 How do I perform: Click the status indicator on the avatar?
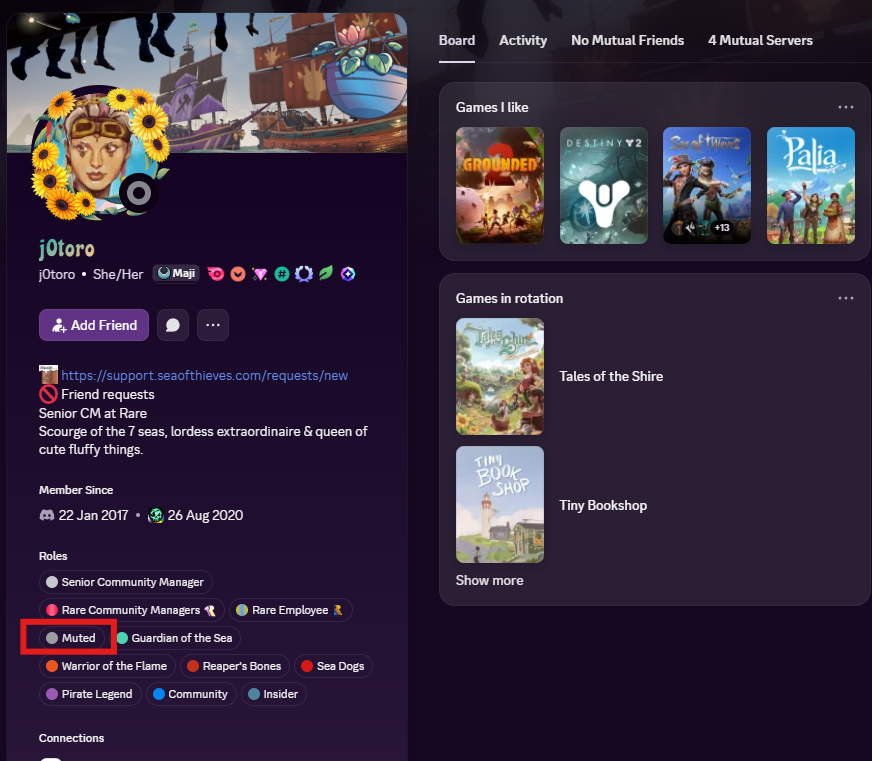[x=138, y=193]
